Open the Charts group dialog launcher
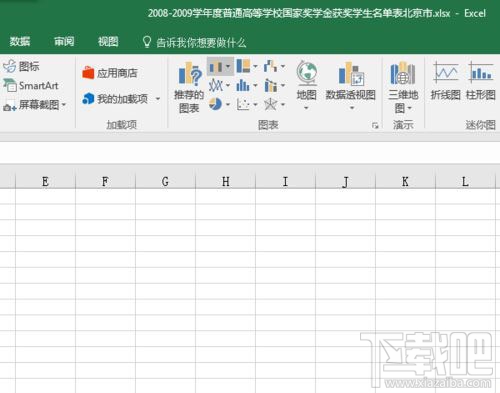This screenshot has height=393, width=500. [375, 125]
